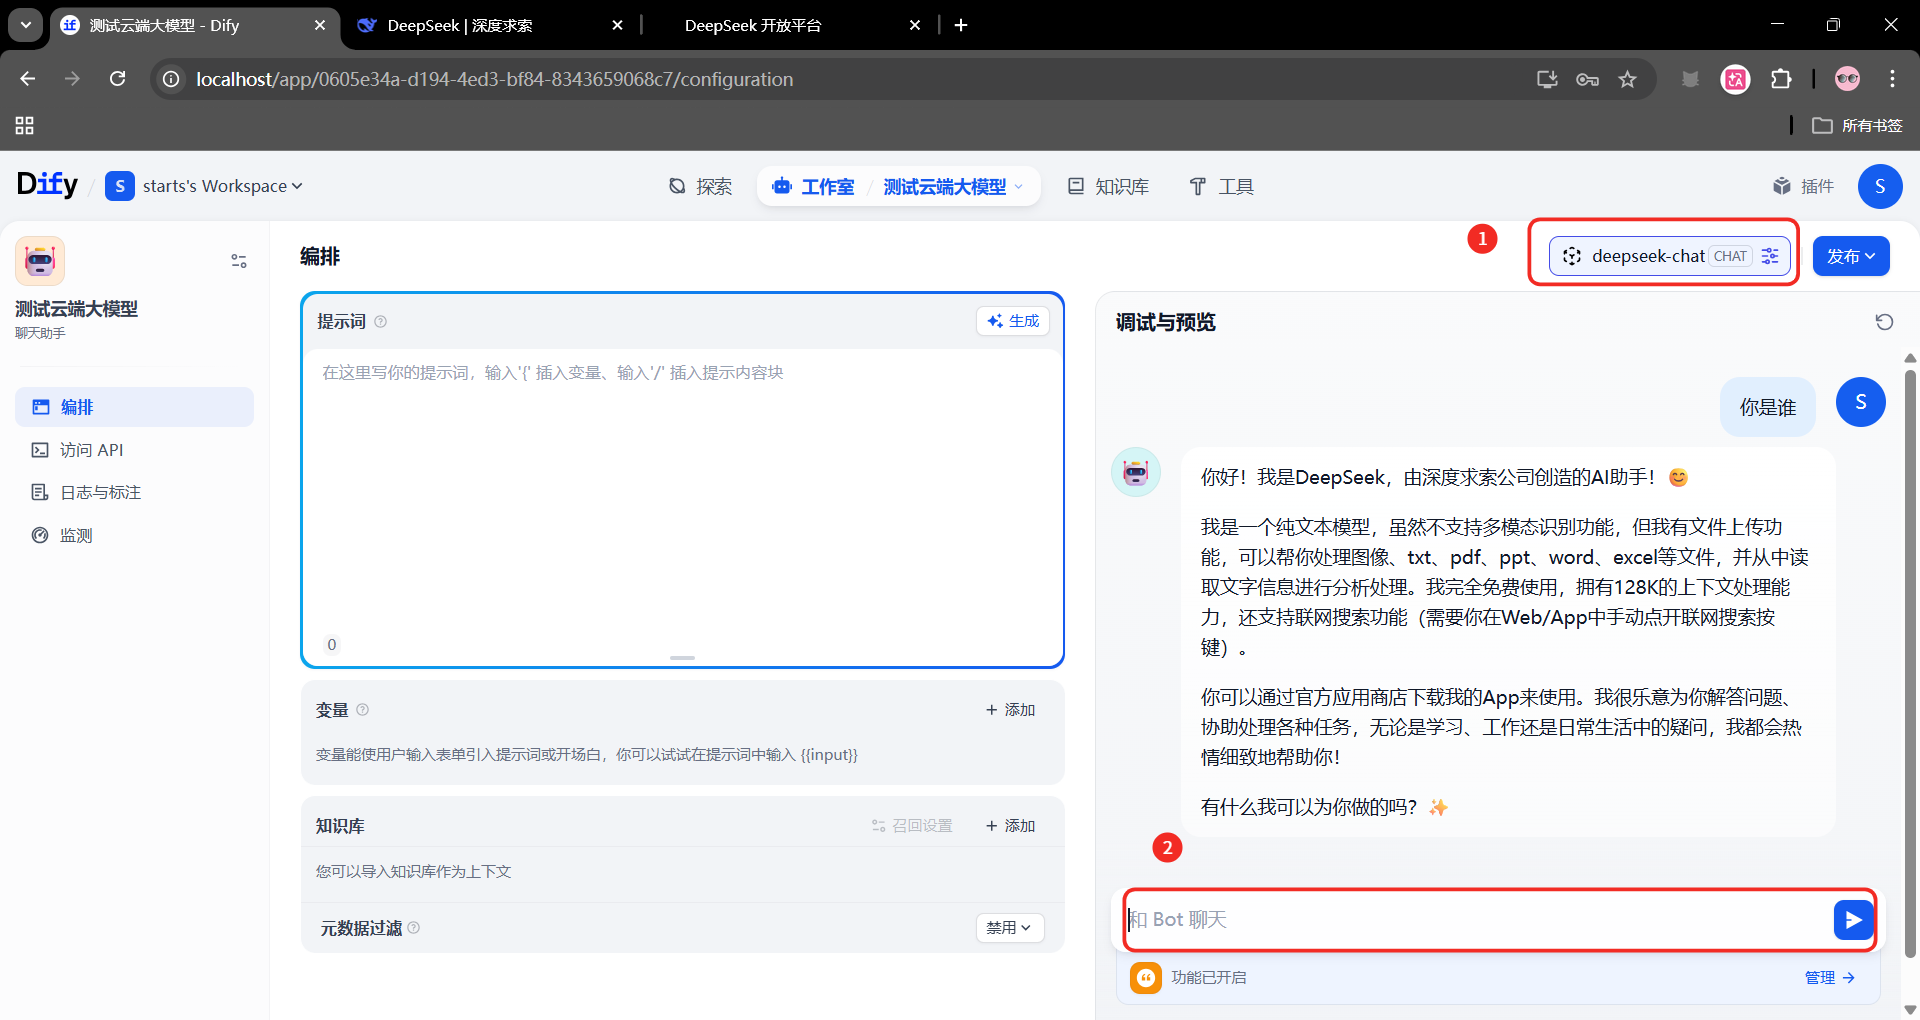View site information icon in address bar
Image resolution: width=1920 pixels, height=1020 pixels.
coord(172,79)
